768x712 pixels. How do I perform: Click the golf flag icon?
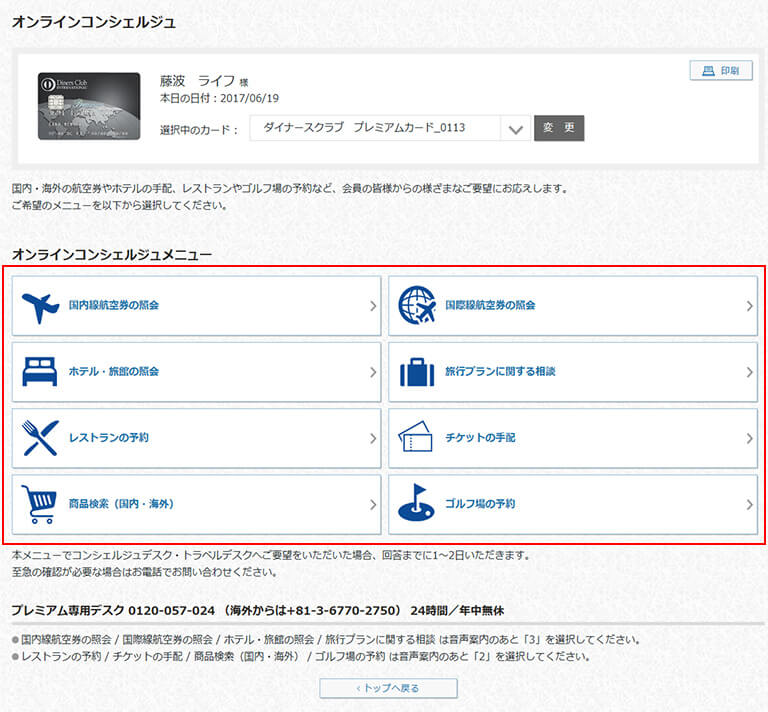pyautogui.click(x=417, y=504)
